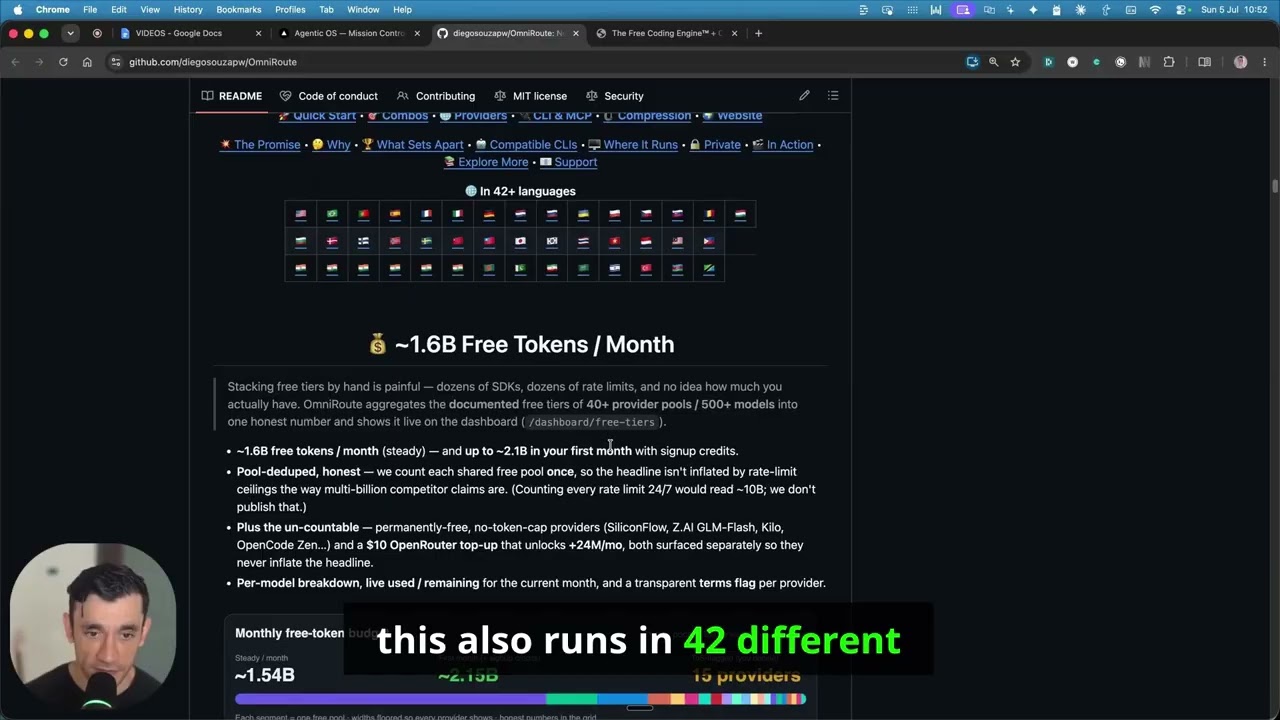Select the Israel flag translation

click(x=615, y=268)
